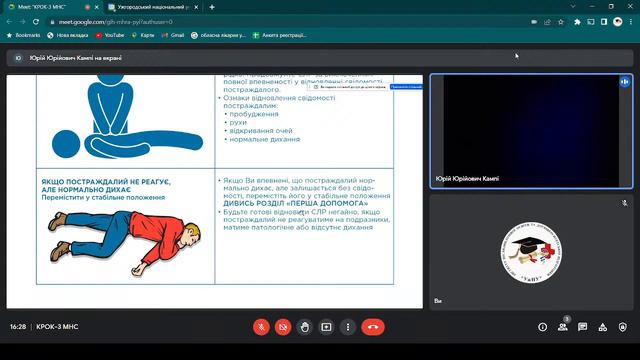
Task: Restore down the Chrome window
Action: (x=611, y=7)
